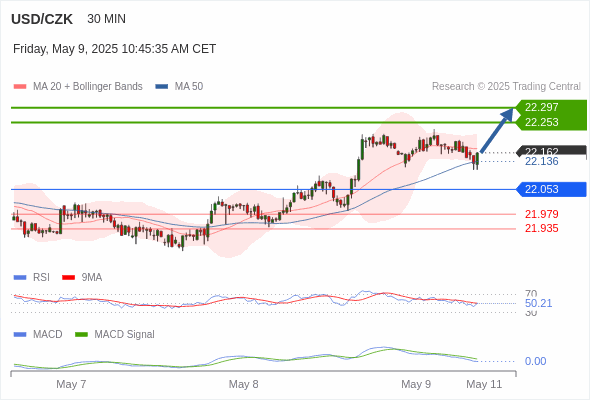Click the May 11 date axis marker

point(484,384)
